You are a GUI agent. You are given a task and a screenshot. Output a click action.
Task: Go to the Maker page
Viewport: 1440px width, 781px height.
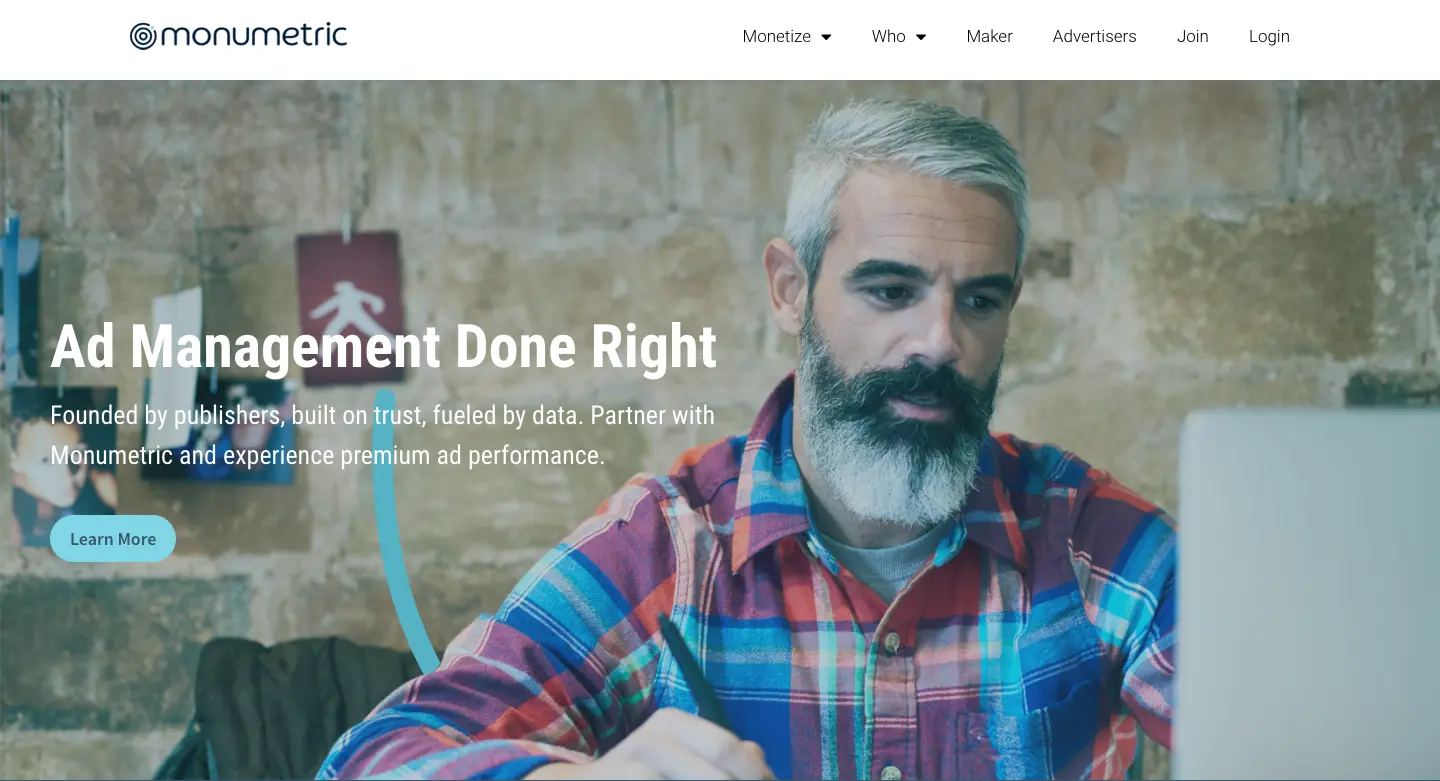(989, 36)
